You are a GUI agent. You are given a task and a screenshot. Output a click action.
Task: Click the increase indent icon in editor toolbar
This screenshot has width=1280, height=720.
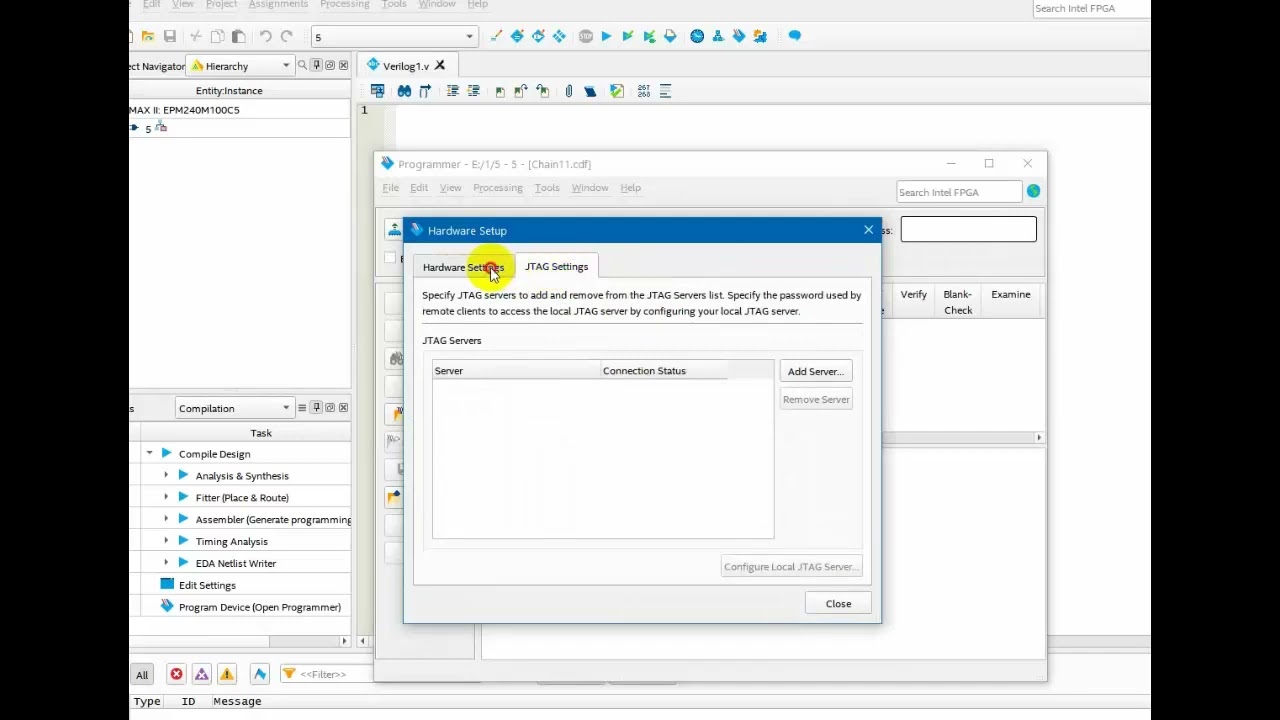pos(453,91)
